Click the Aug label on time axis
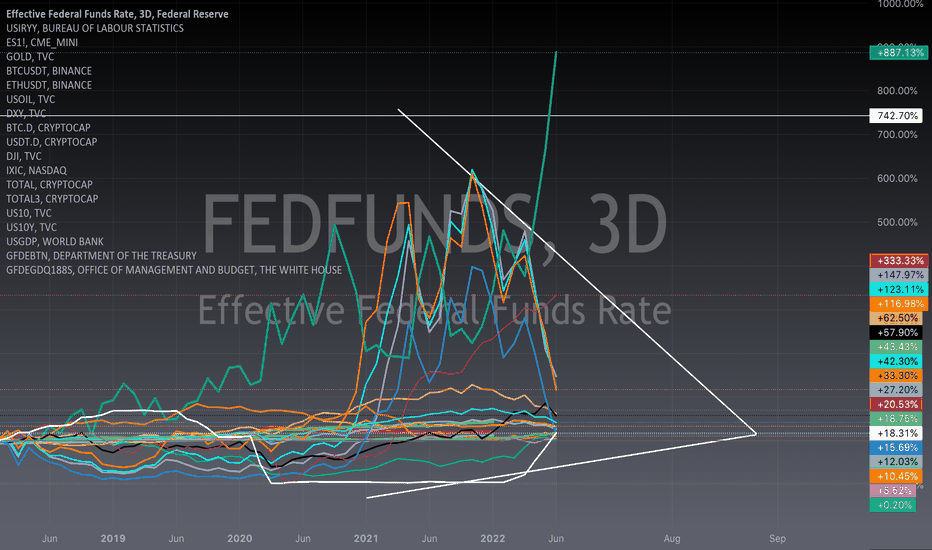Screen dimensions: 932x550 point(672,538)
